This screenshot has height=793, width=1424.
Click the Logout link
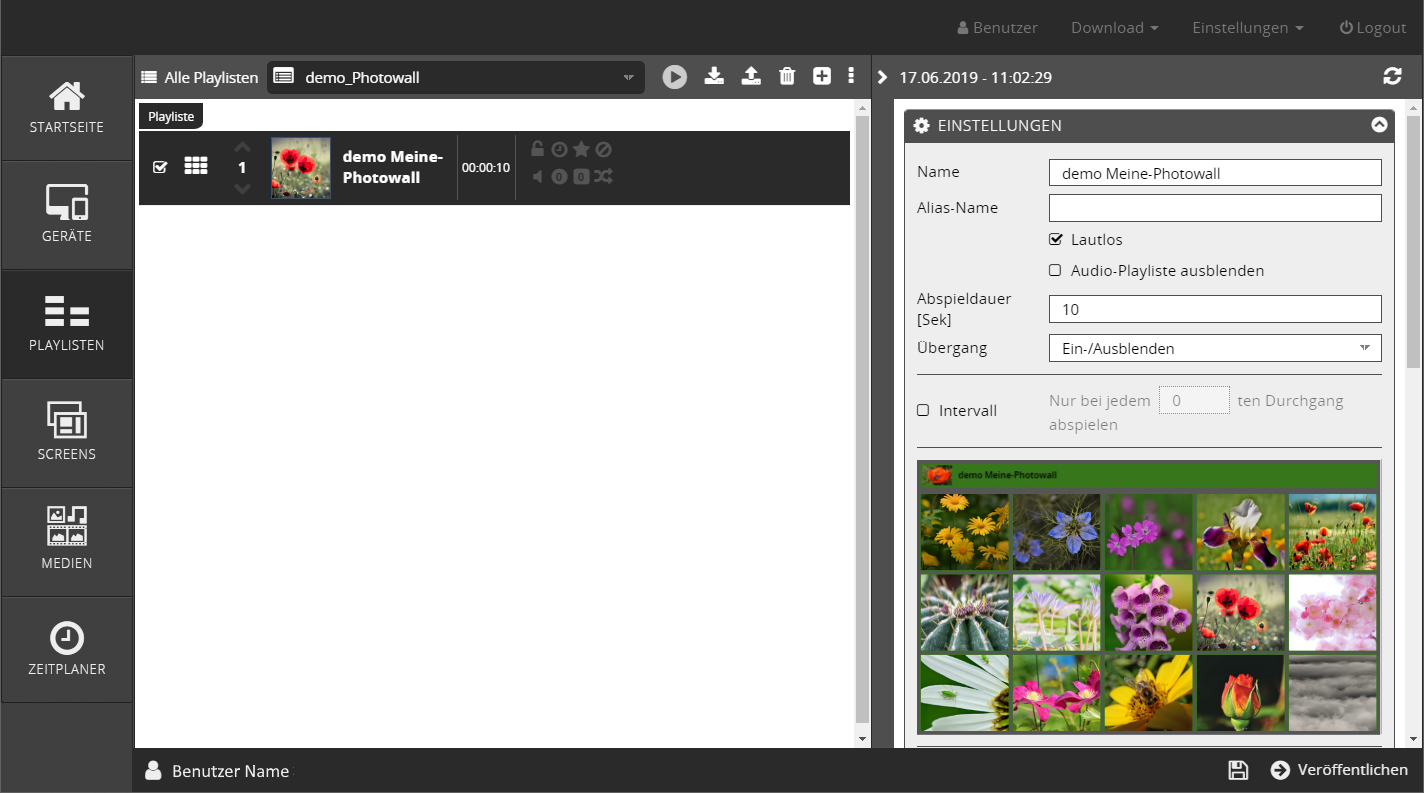1372,28
